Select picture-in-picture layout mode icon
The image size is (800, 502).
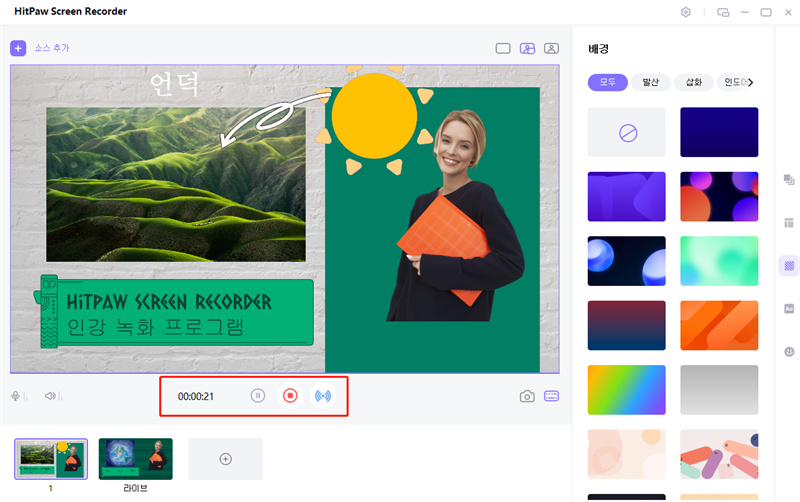(527, 48)
